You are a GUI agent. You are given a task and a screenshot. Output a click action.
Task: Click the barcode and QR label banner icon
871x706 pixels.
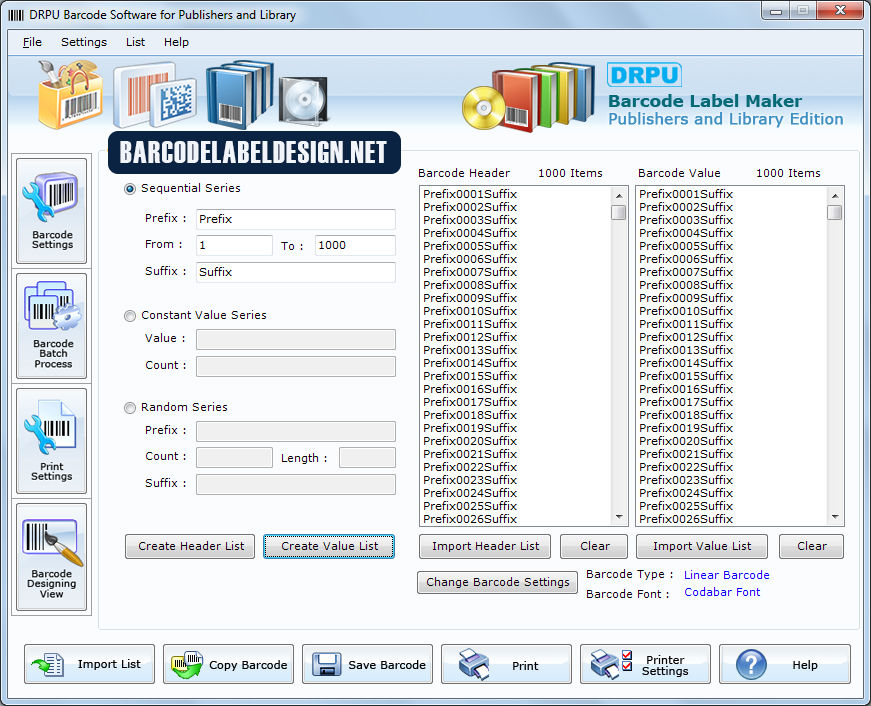pyautogui.click(x=155, y=94)
